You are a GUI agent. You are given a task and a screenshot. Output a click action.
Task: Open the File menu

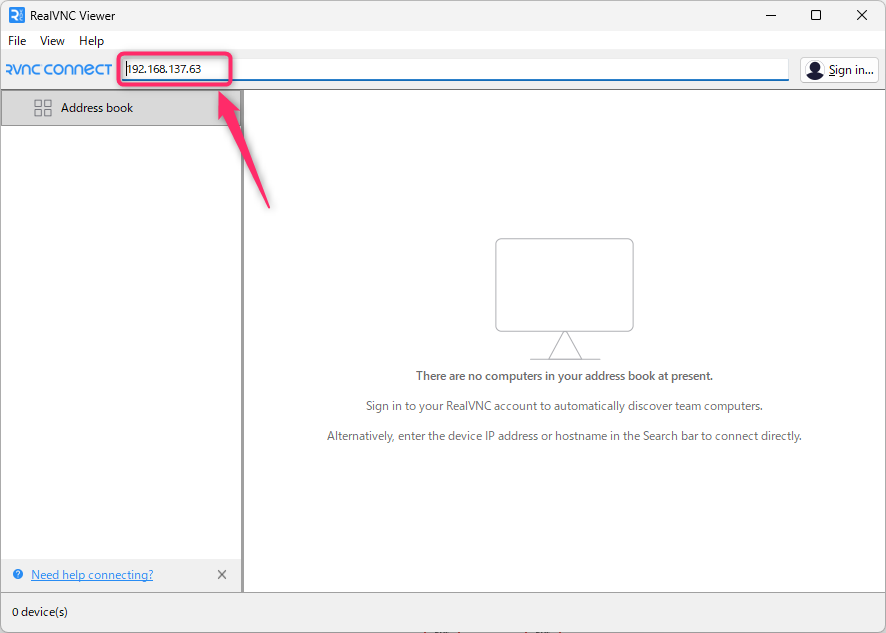pyautogui.click(x=17, y=41)
